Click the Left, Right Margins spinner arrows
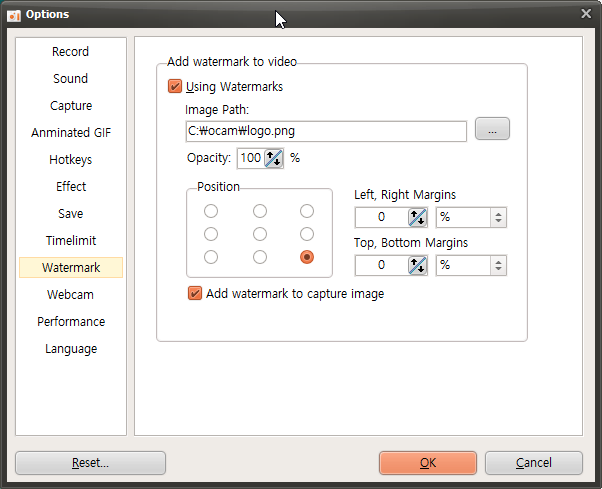 pyautogui.click(x=418, y=217)
